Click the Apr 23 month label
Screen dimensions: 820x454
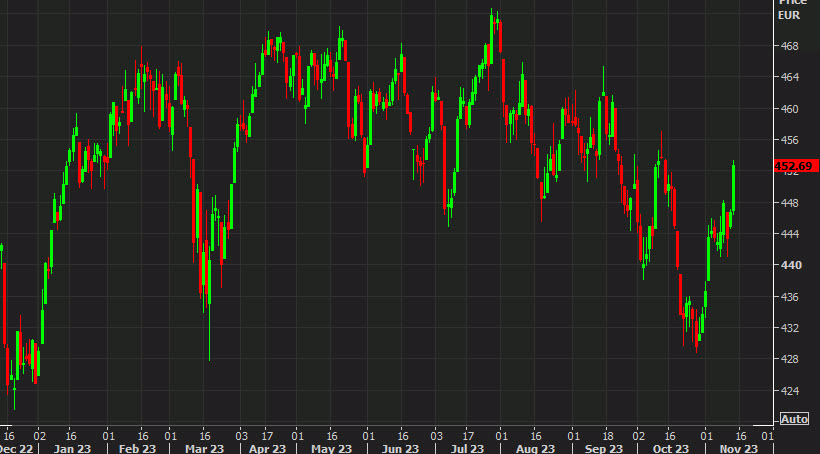coord(268,449)
